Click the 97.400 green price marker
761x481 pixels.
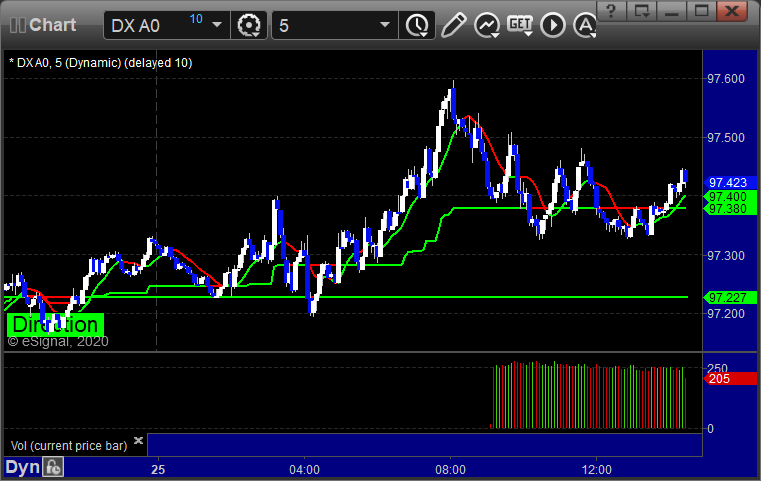[x=729, y=197]
